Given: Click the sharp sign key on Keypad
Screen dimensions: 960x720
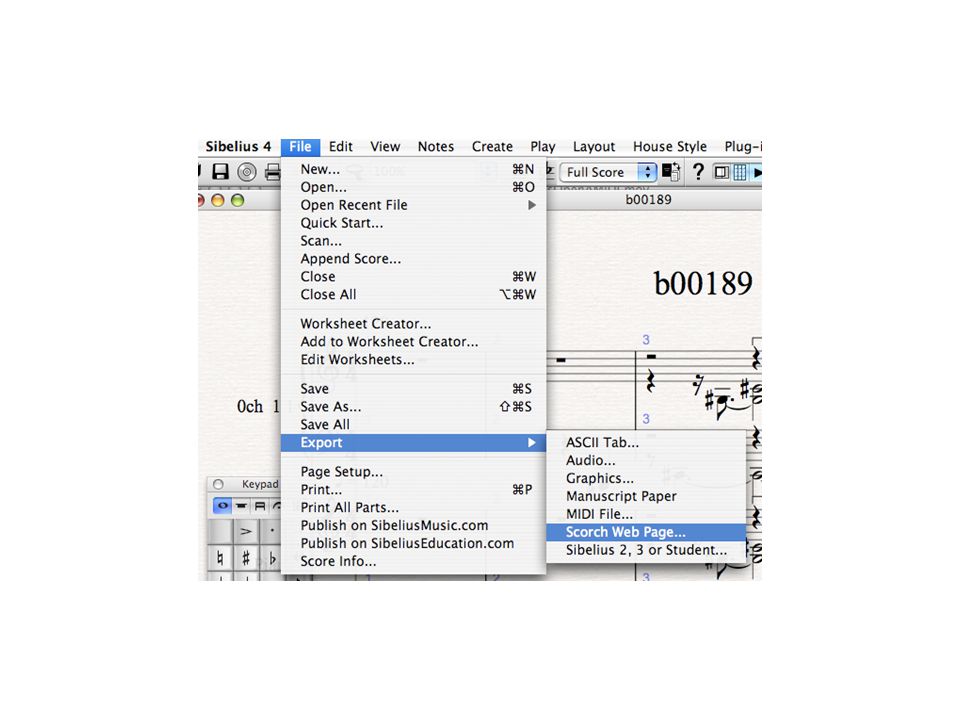Looking at the screenshot, I should (246, 558).
